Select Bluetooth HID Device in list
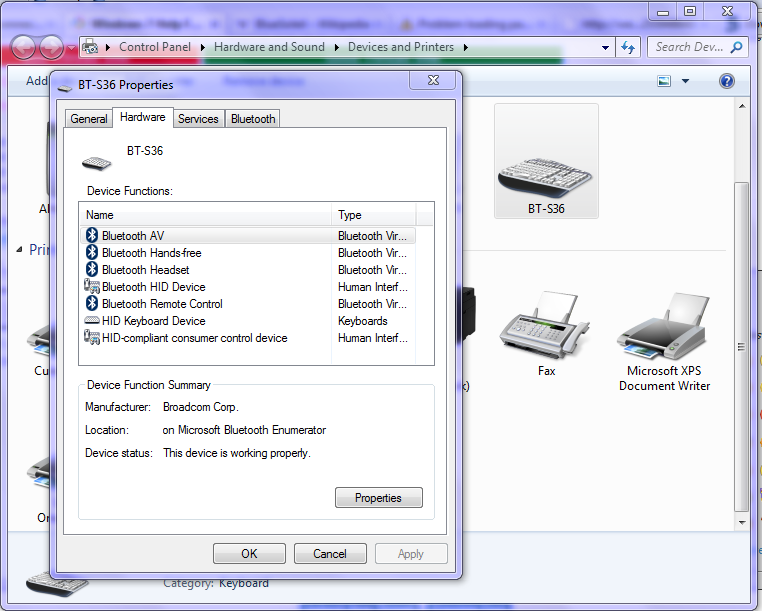 point(248,287)
